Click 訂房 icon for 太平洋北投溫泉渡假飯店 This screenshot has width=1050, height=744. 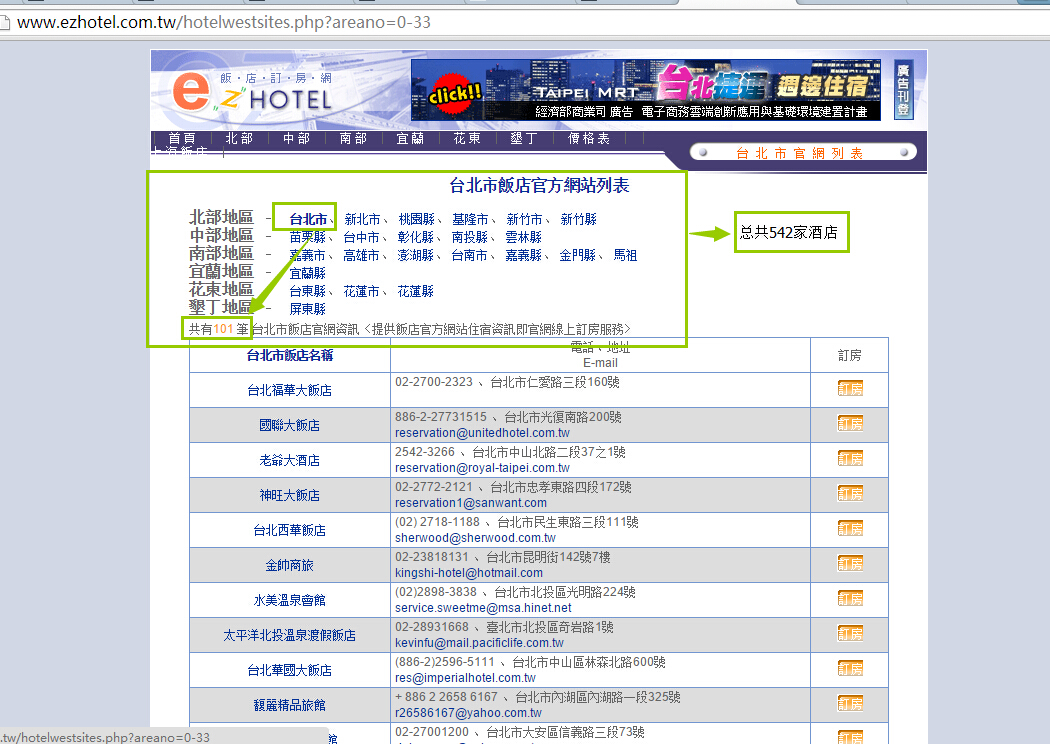click(850, 633)
